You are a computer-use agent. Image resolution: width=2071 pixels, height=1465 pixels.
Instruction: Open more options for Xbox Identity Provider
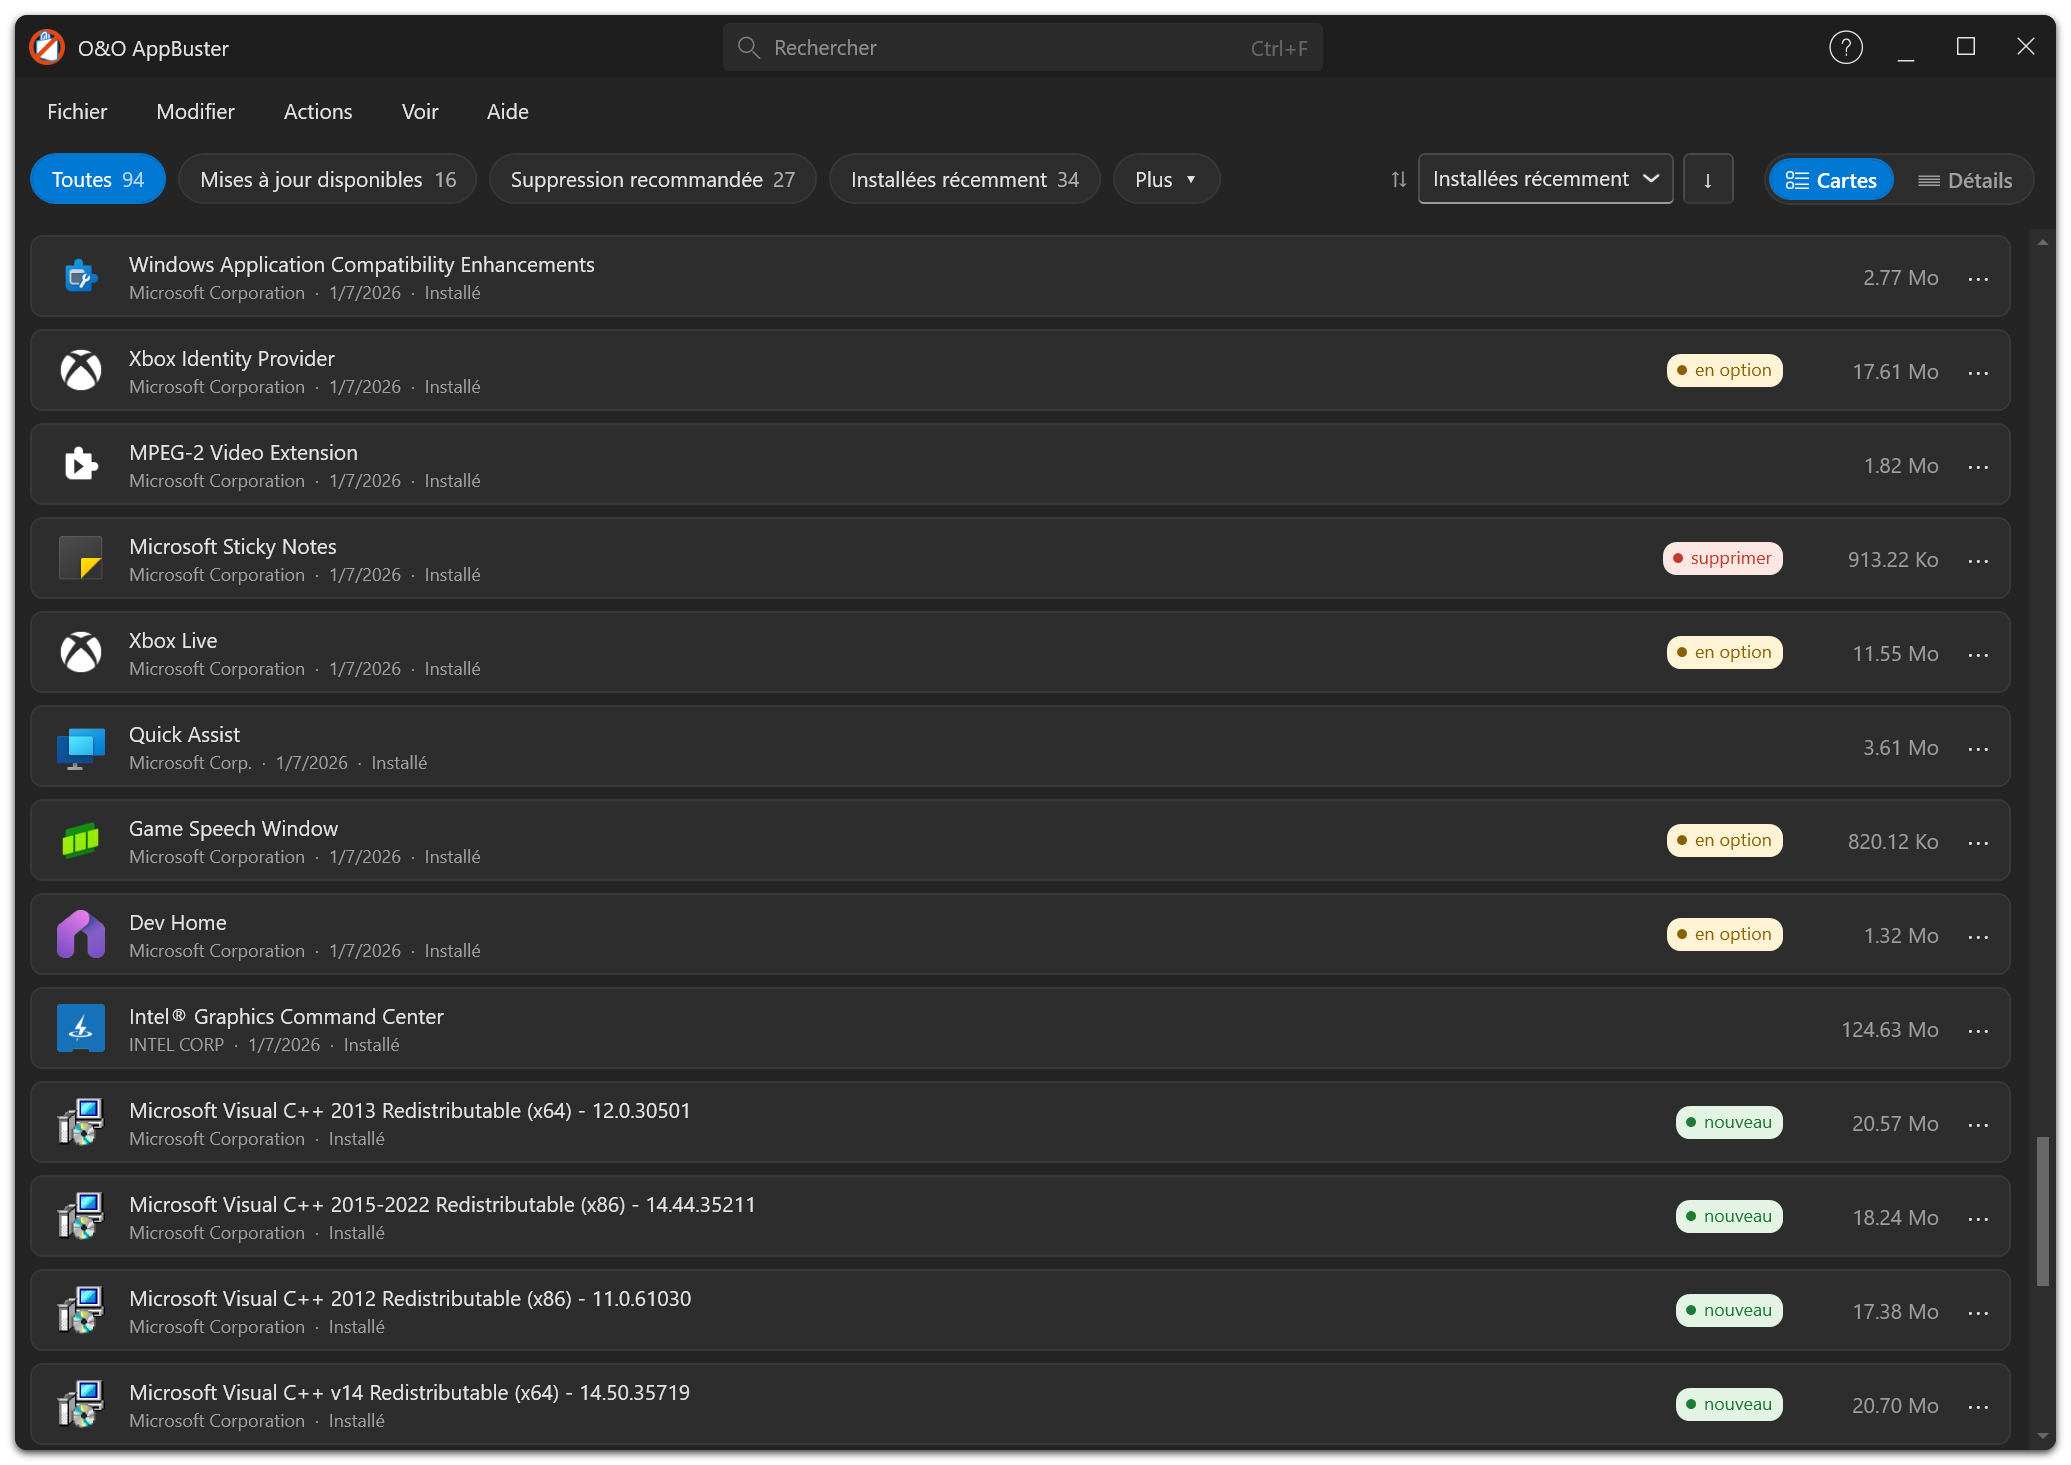pos(1978,372)
